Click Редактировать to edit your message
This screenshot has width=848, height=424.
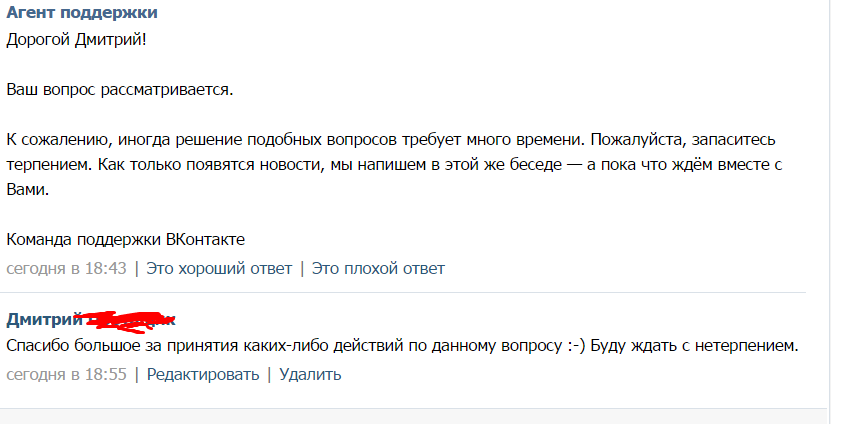point(203,375)
